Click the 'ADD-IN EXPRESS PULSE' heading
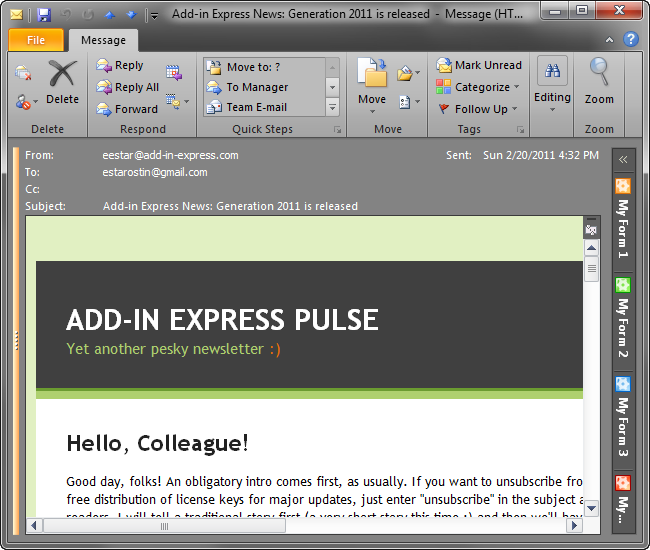This screenshot has height=550, width=650. coord(222,320)
